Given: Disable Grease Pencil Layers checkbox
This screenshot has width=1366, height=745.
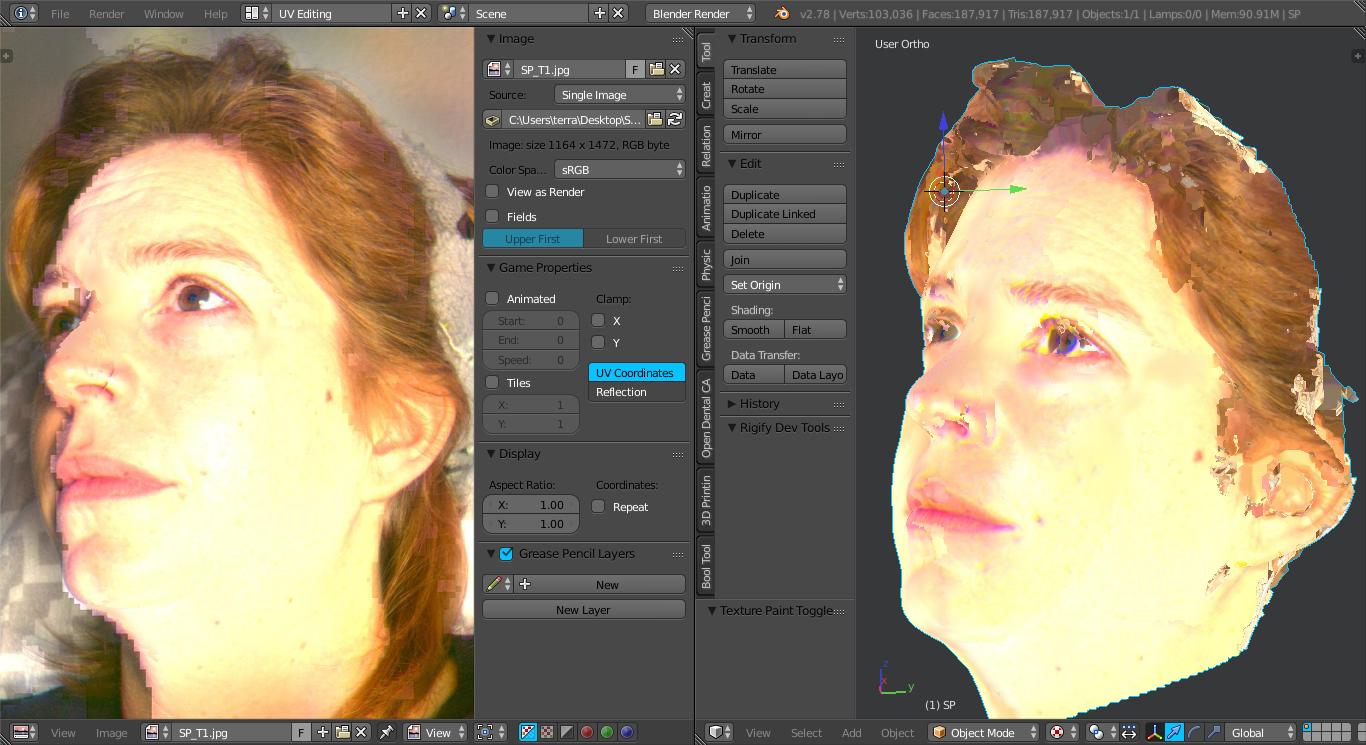Looking at the screenshot, I should click(x=506, y=553).
